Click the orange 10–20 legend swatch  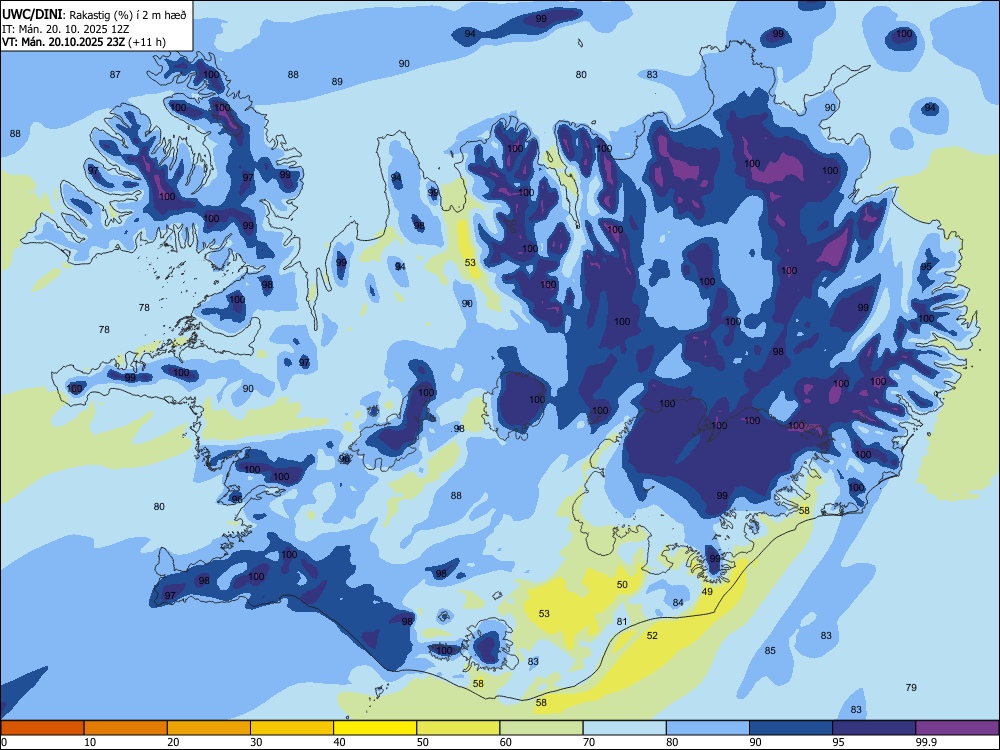(x=126, y=728)
